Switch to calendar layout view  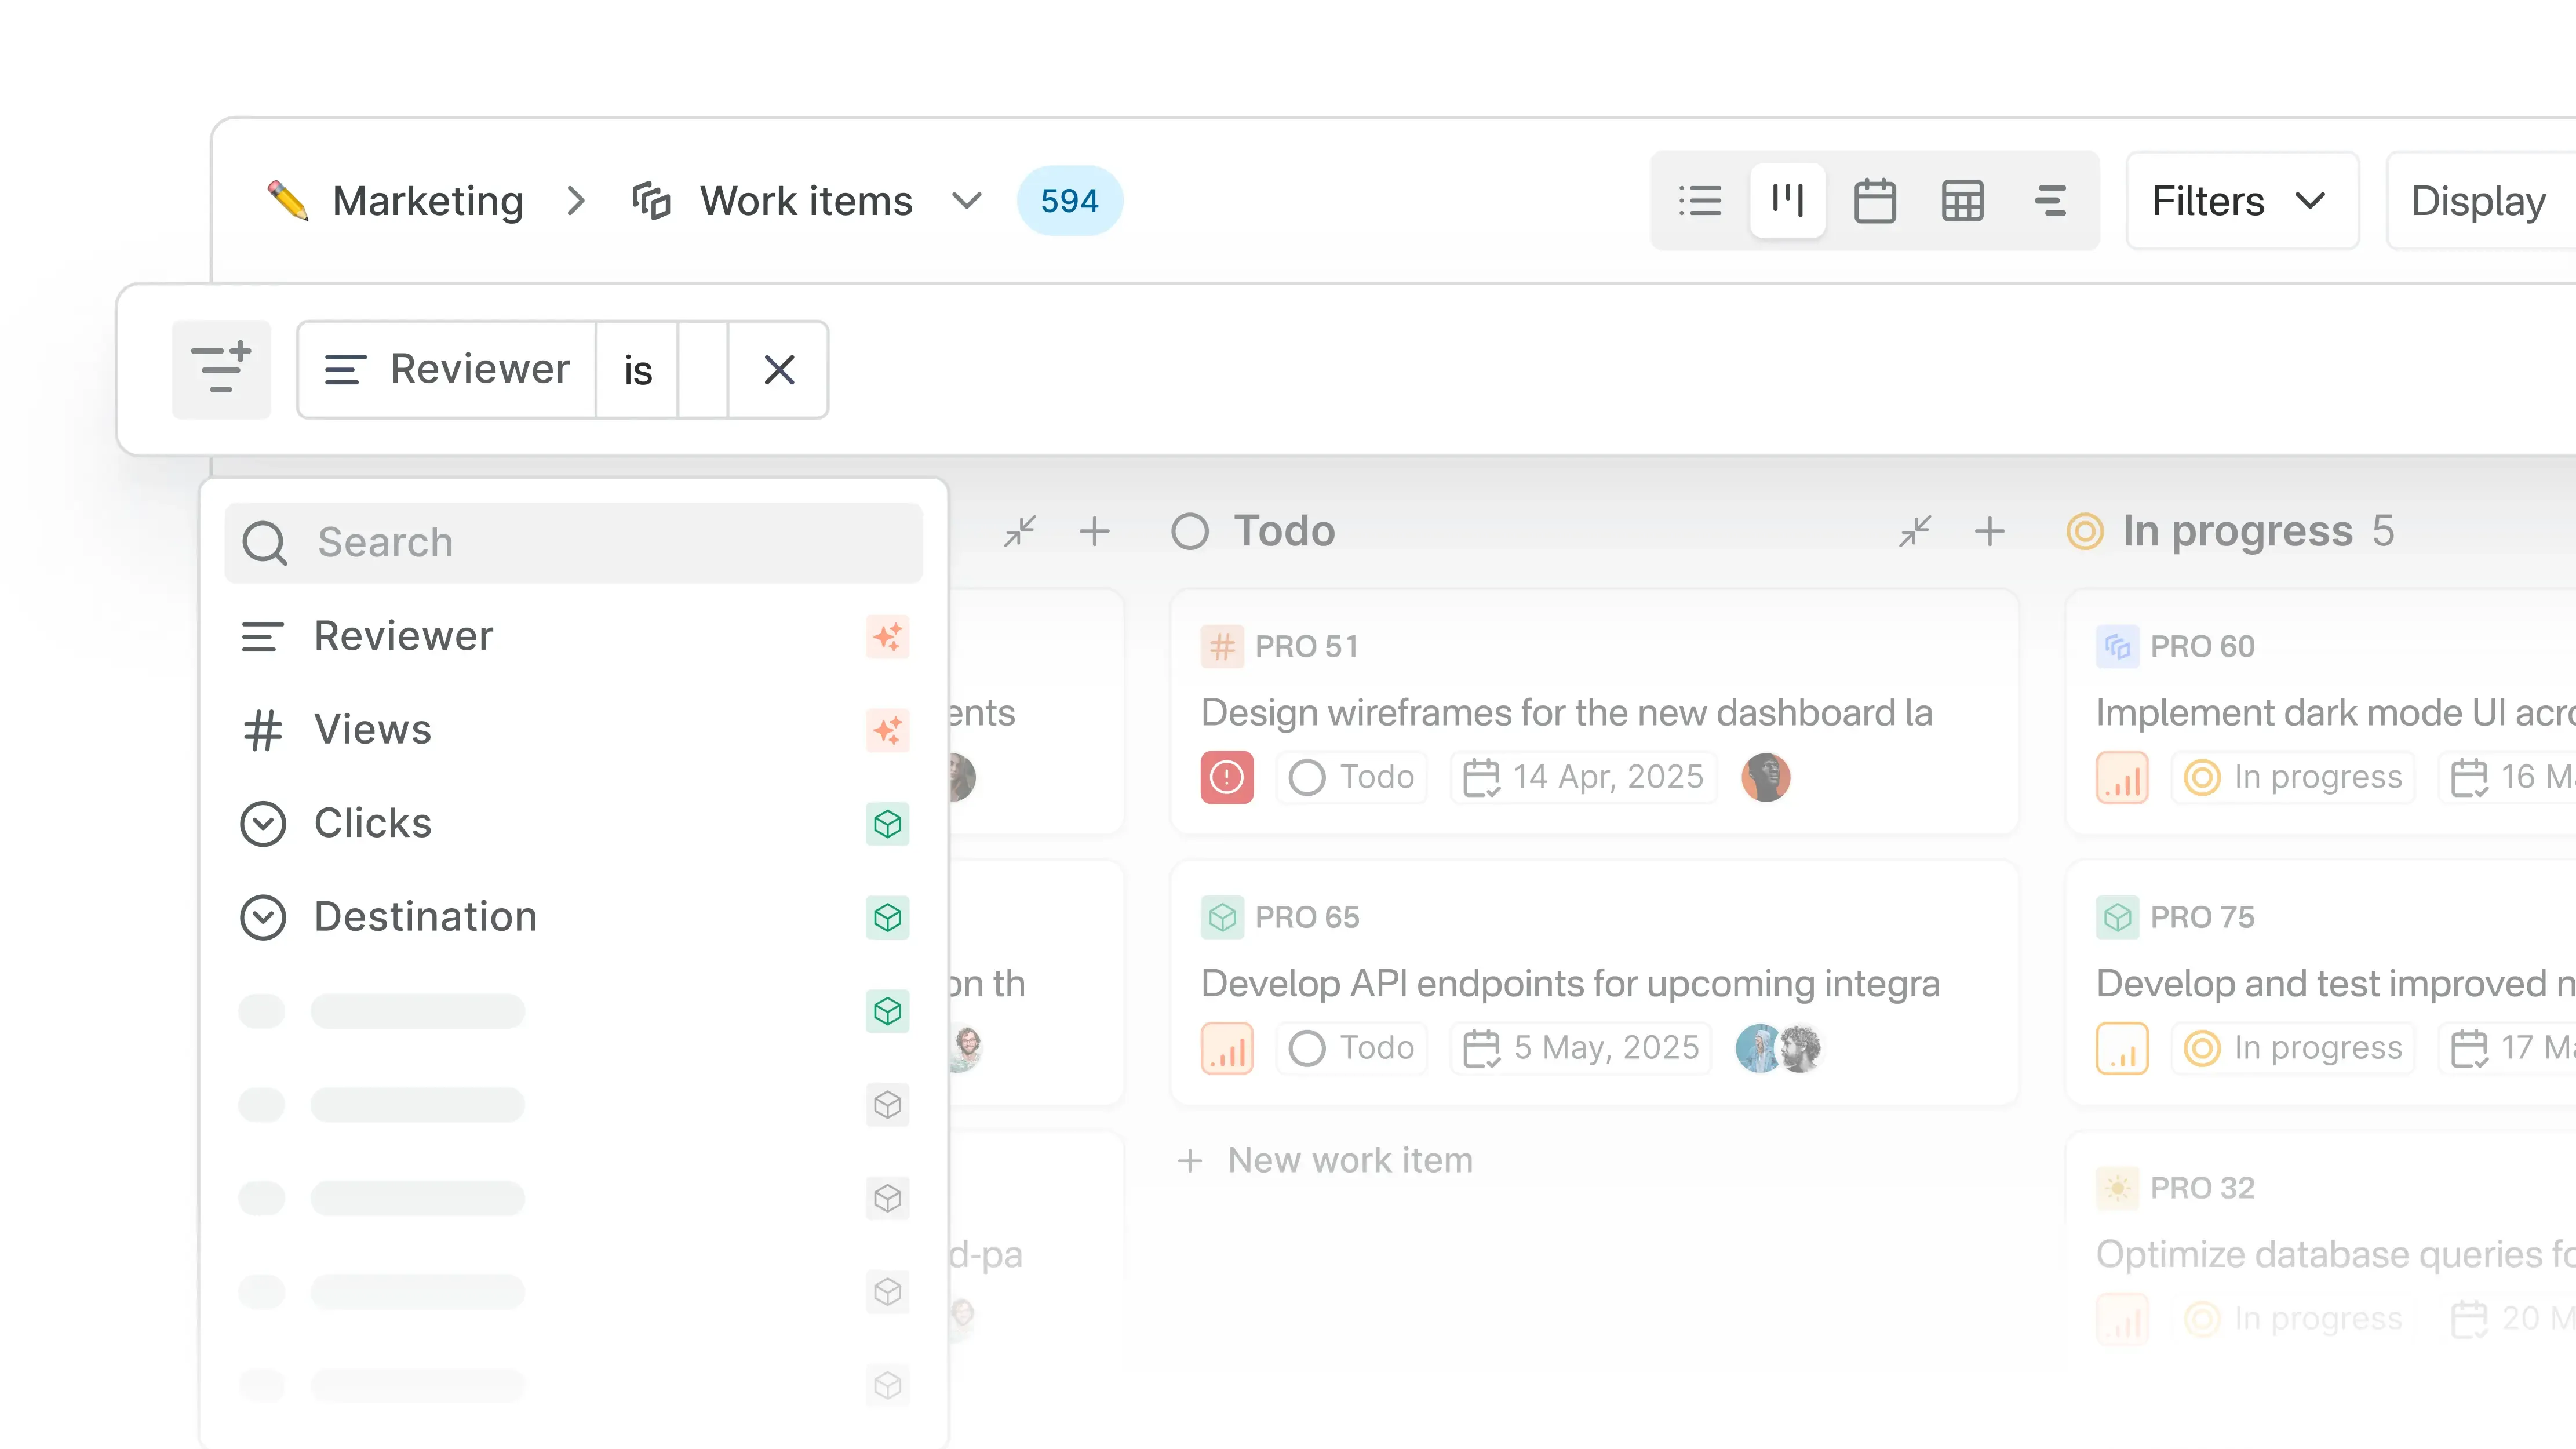(x=1874, y=201)
